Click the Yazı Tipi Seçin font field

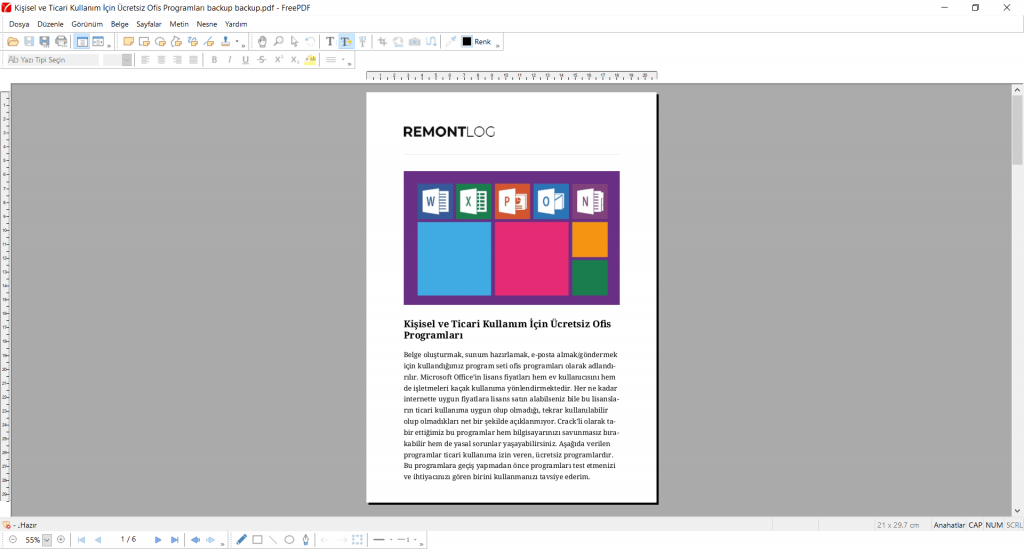(x=52, y=60)
